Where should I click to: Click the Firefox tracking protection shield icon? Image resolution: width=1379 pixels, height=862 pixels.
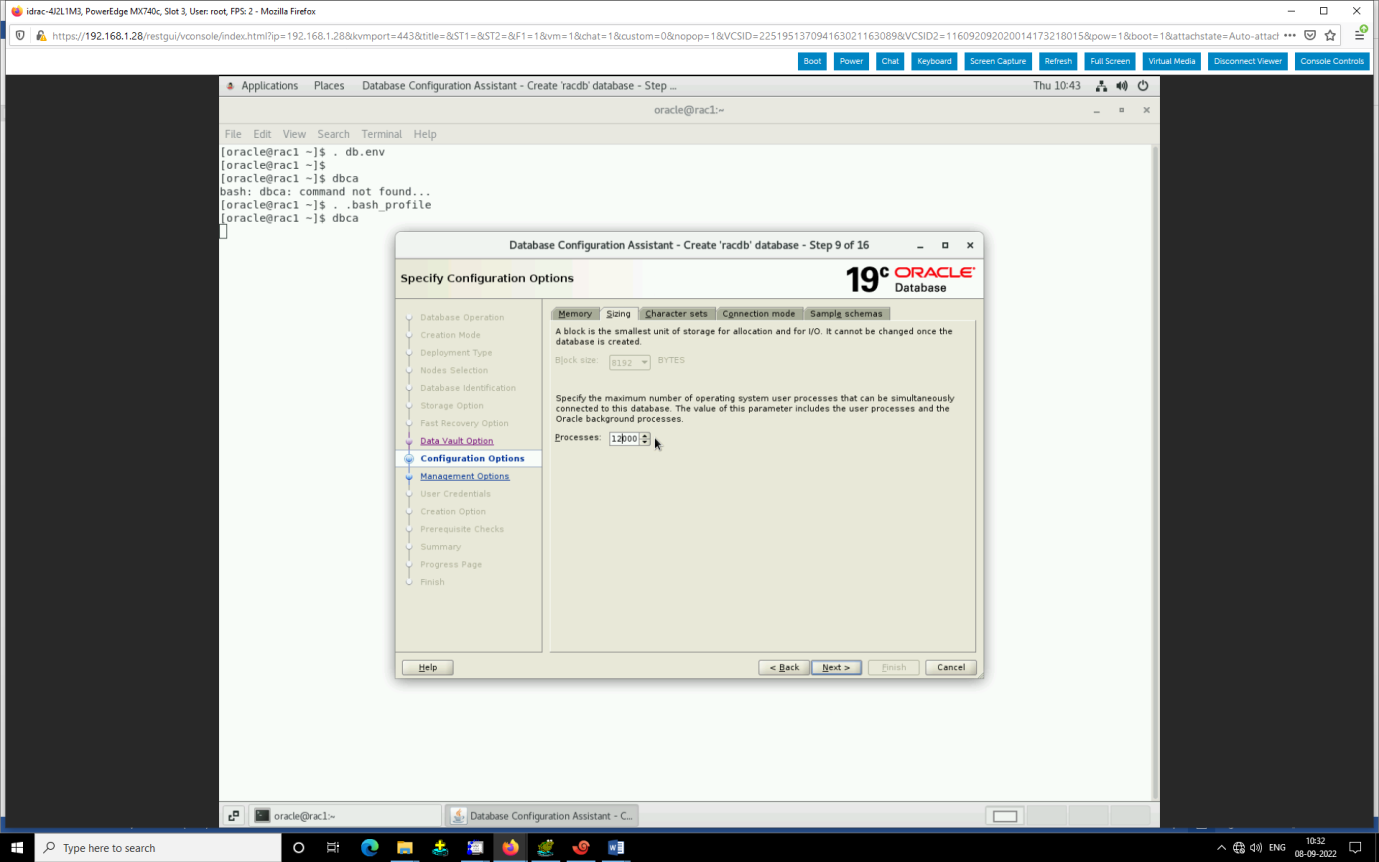pyautogui.click(x=21, y=35)
